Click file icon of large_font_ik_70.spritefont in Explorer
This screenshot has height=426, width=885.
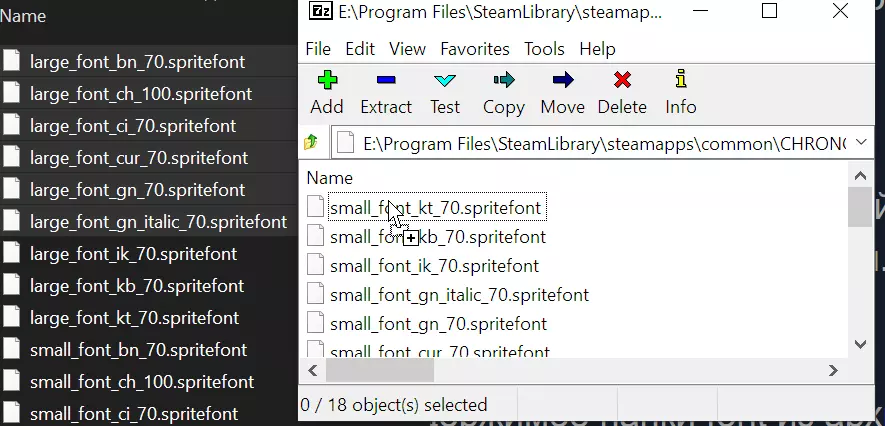[11, 253]
